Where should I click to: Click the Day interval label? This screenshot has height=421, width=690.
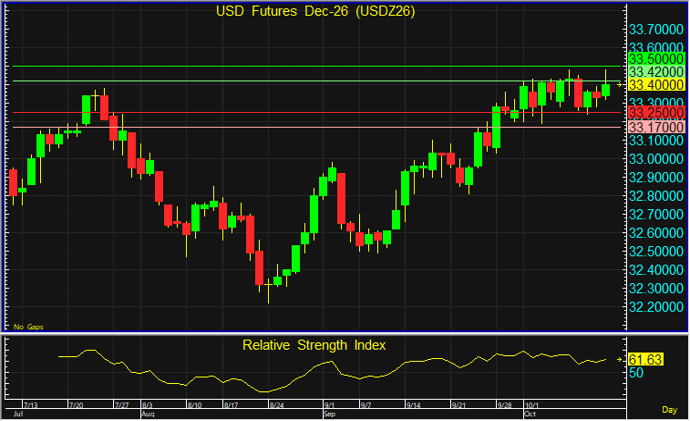(x=669, y=410)
